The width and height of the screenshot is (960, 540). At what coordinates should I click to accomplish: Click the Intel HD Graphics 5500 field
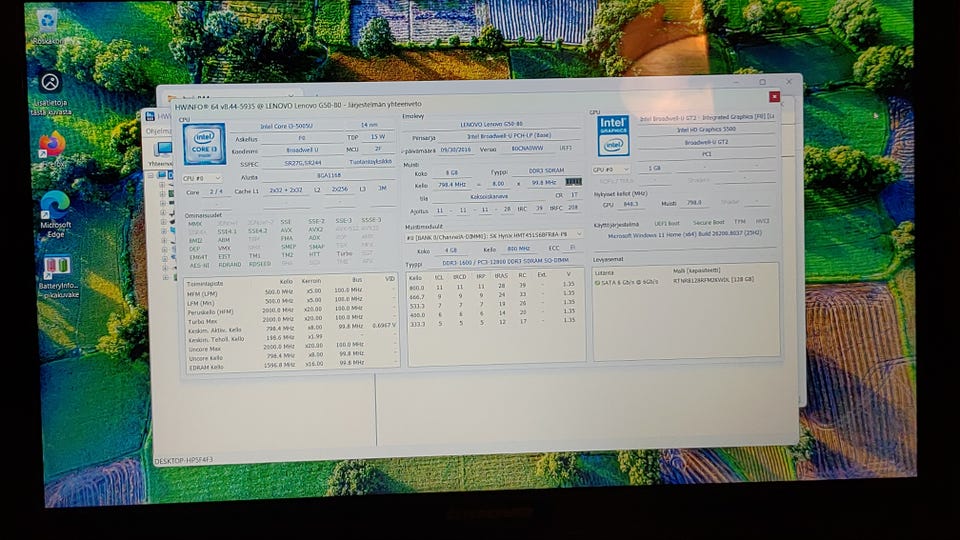click(x=706, y=130)
